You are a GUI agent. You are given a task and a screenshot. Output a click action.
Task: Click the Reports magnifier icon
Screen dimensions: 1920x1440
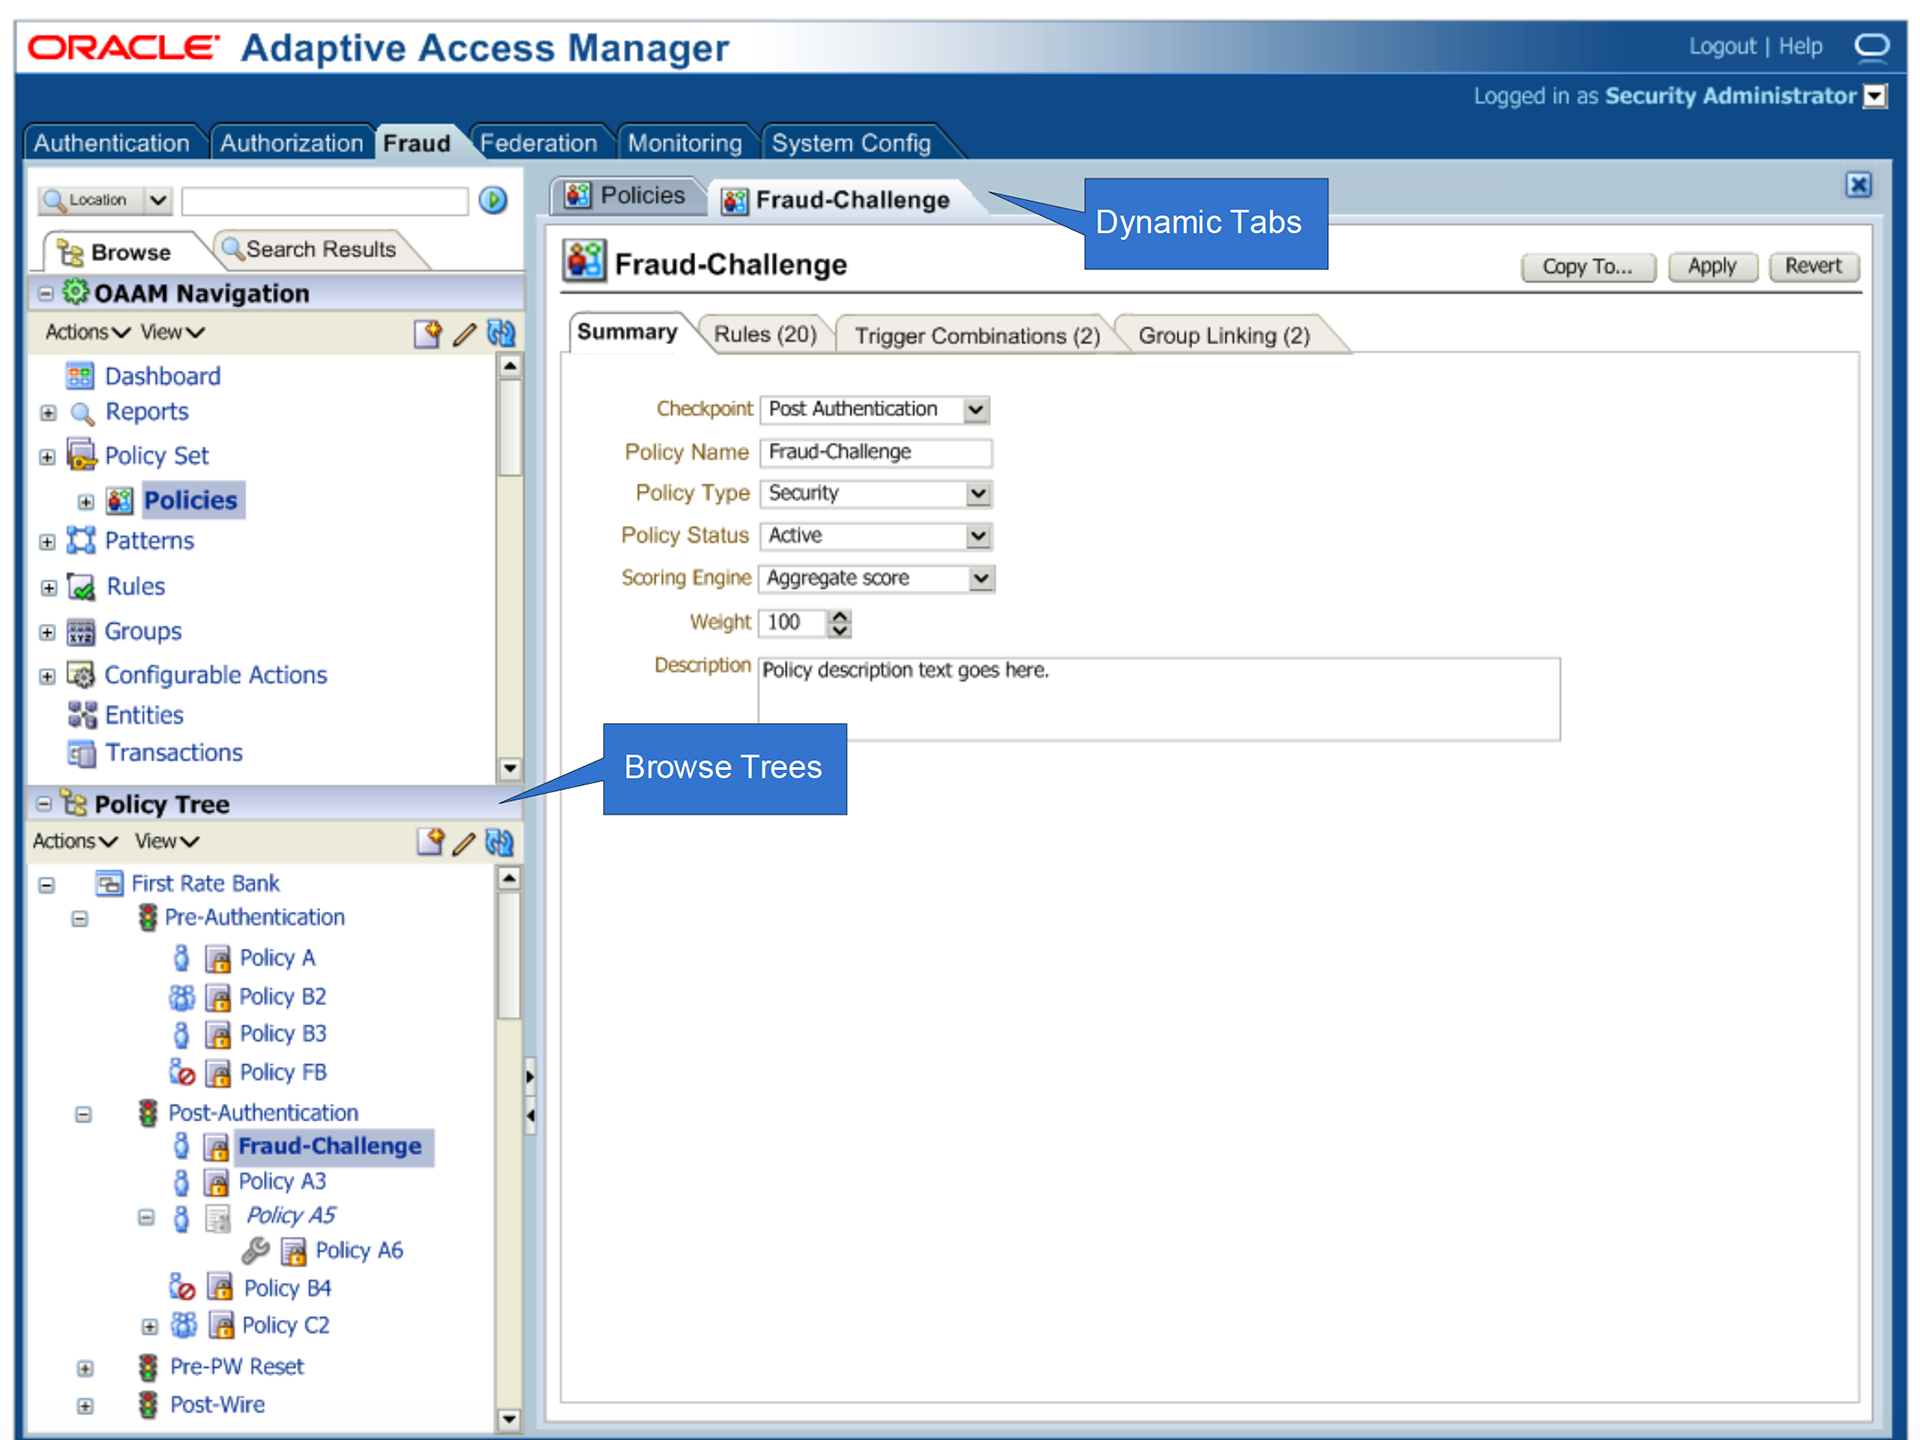pyautogui.click(x=82, y=413)
